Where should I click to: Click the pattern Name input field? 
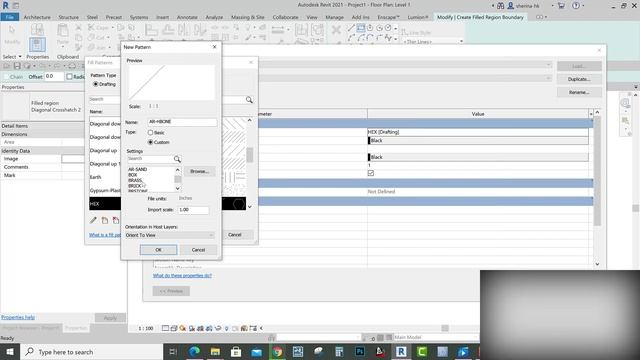[182, 122]
